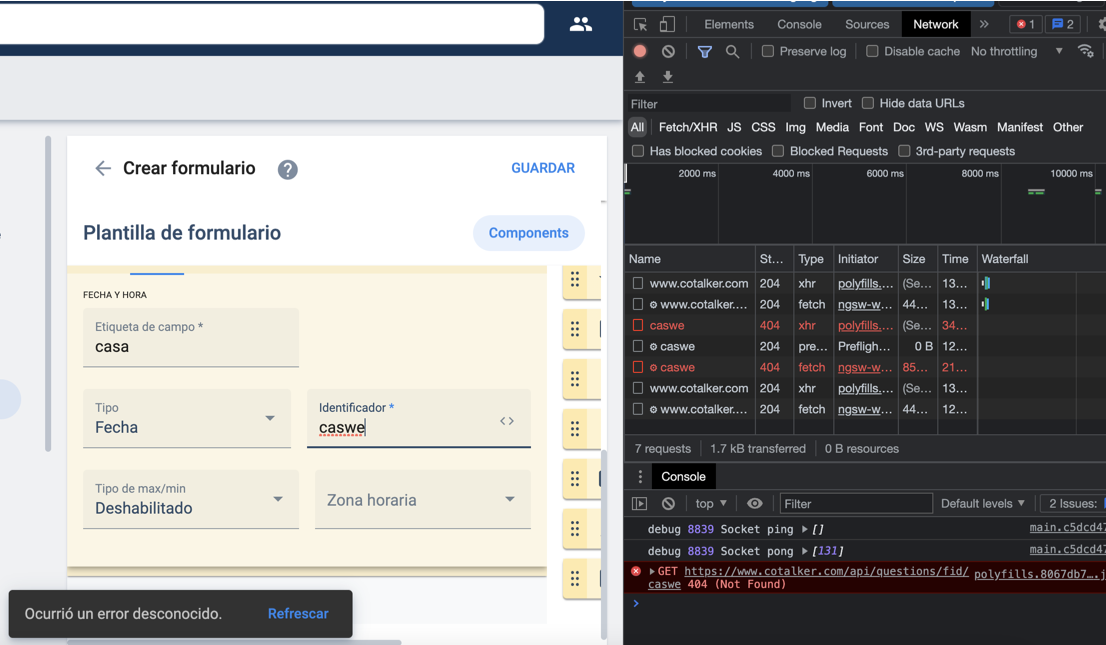Viewport: 1106px width, 645px height.
Task: Enable the Preserve log checkbox
Action: [768, 51]
